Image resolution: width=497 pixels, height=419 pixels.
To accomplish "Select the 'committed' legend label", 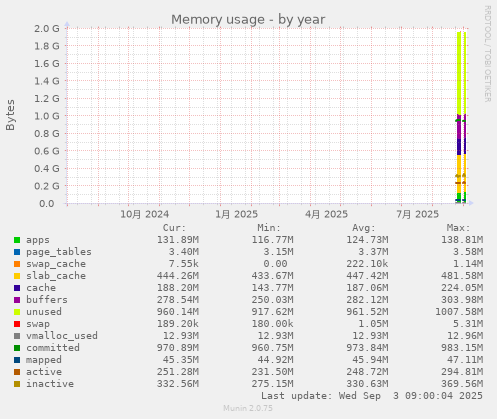I will tap(53, 348).
